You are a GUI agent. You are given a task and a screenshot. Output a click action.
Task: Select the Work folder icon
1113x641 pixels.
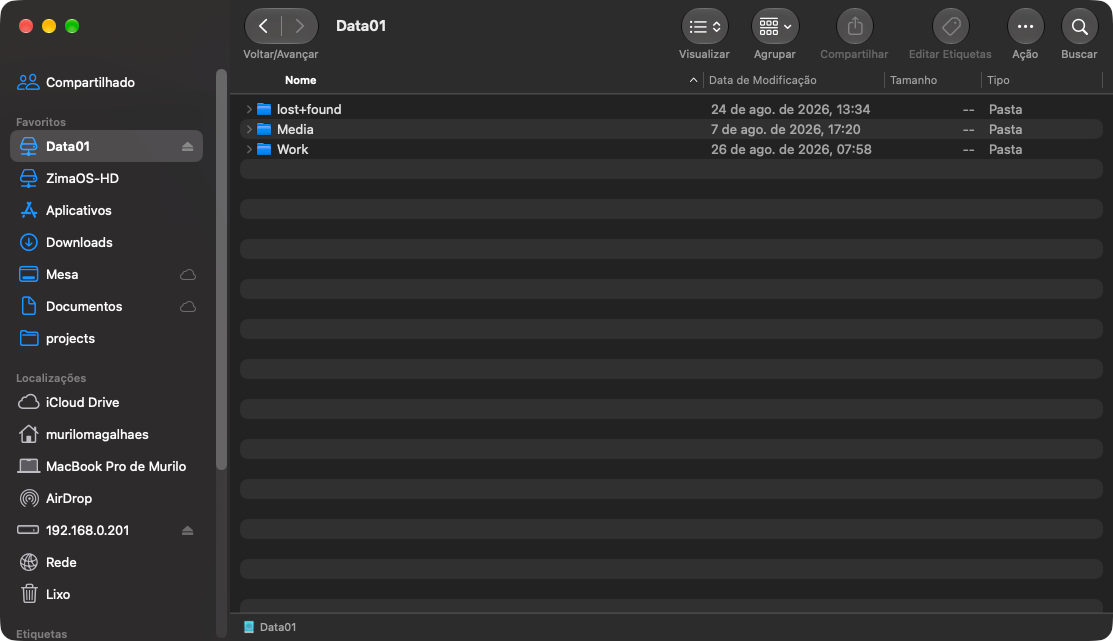point(264,149)
